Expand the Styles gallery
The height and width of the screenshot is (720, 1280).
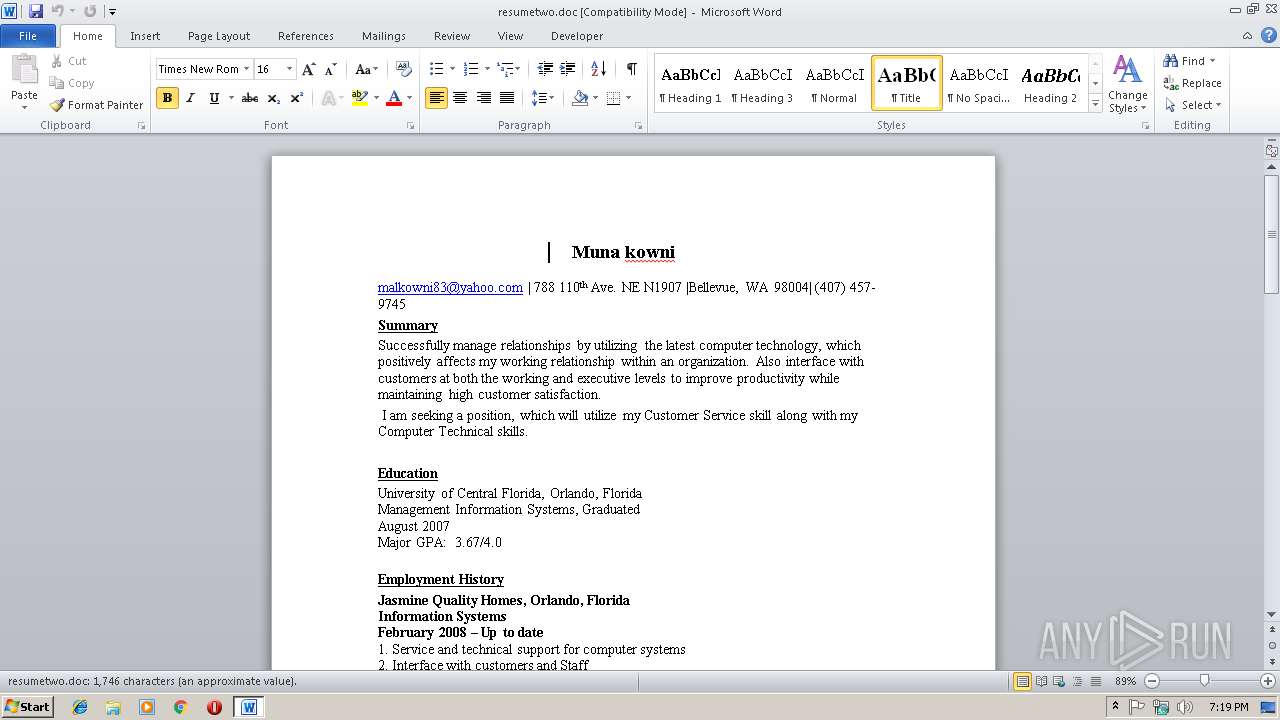pyautogui.click(x=1096, y=105)
